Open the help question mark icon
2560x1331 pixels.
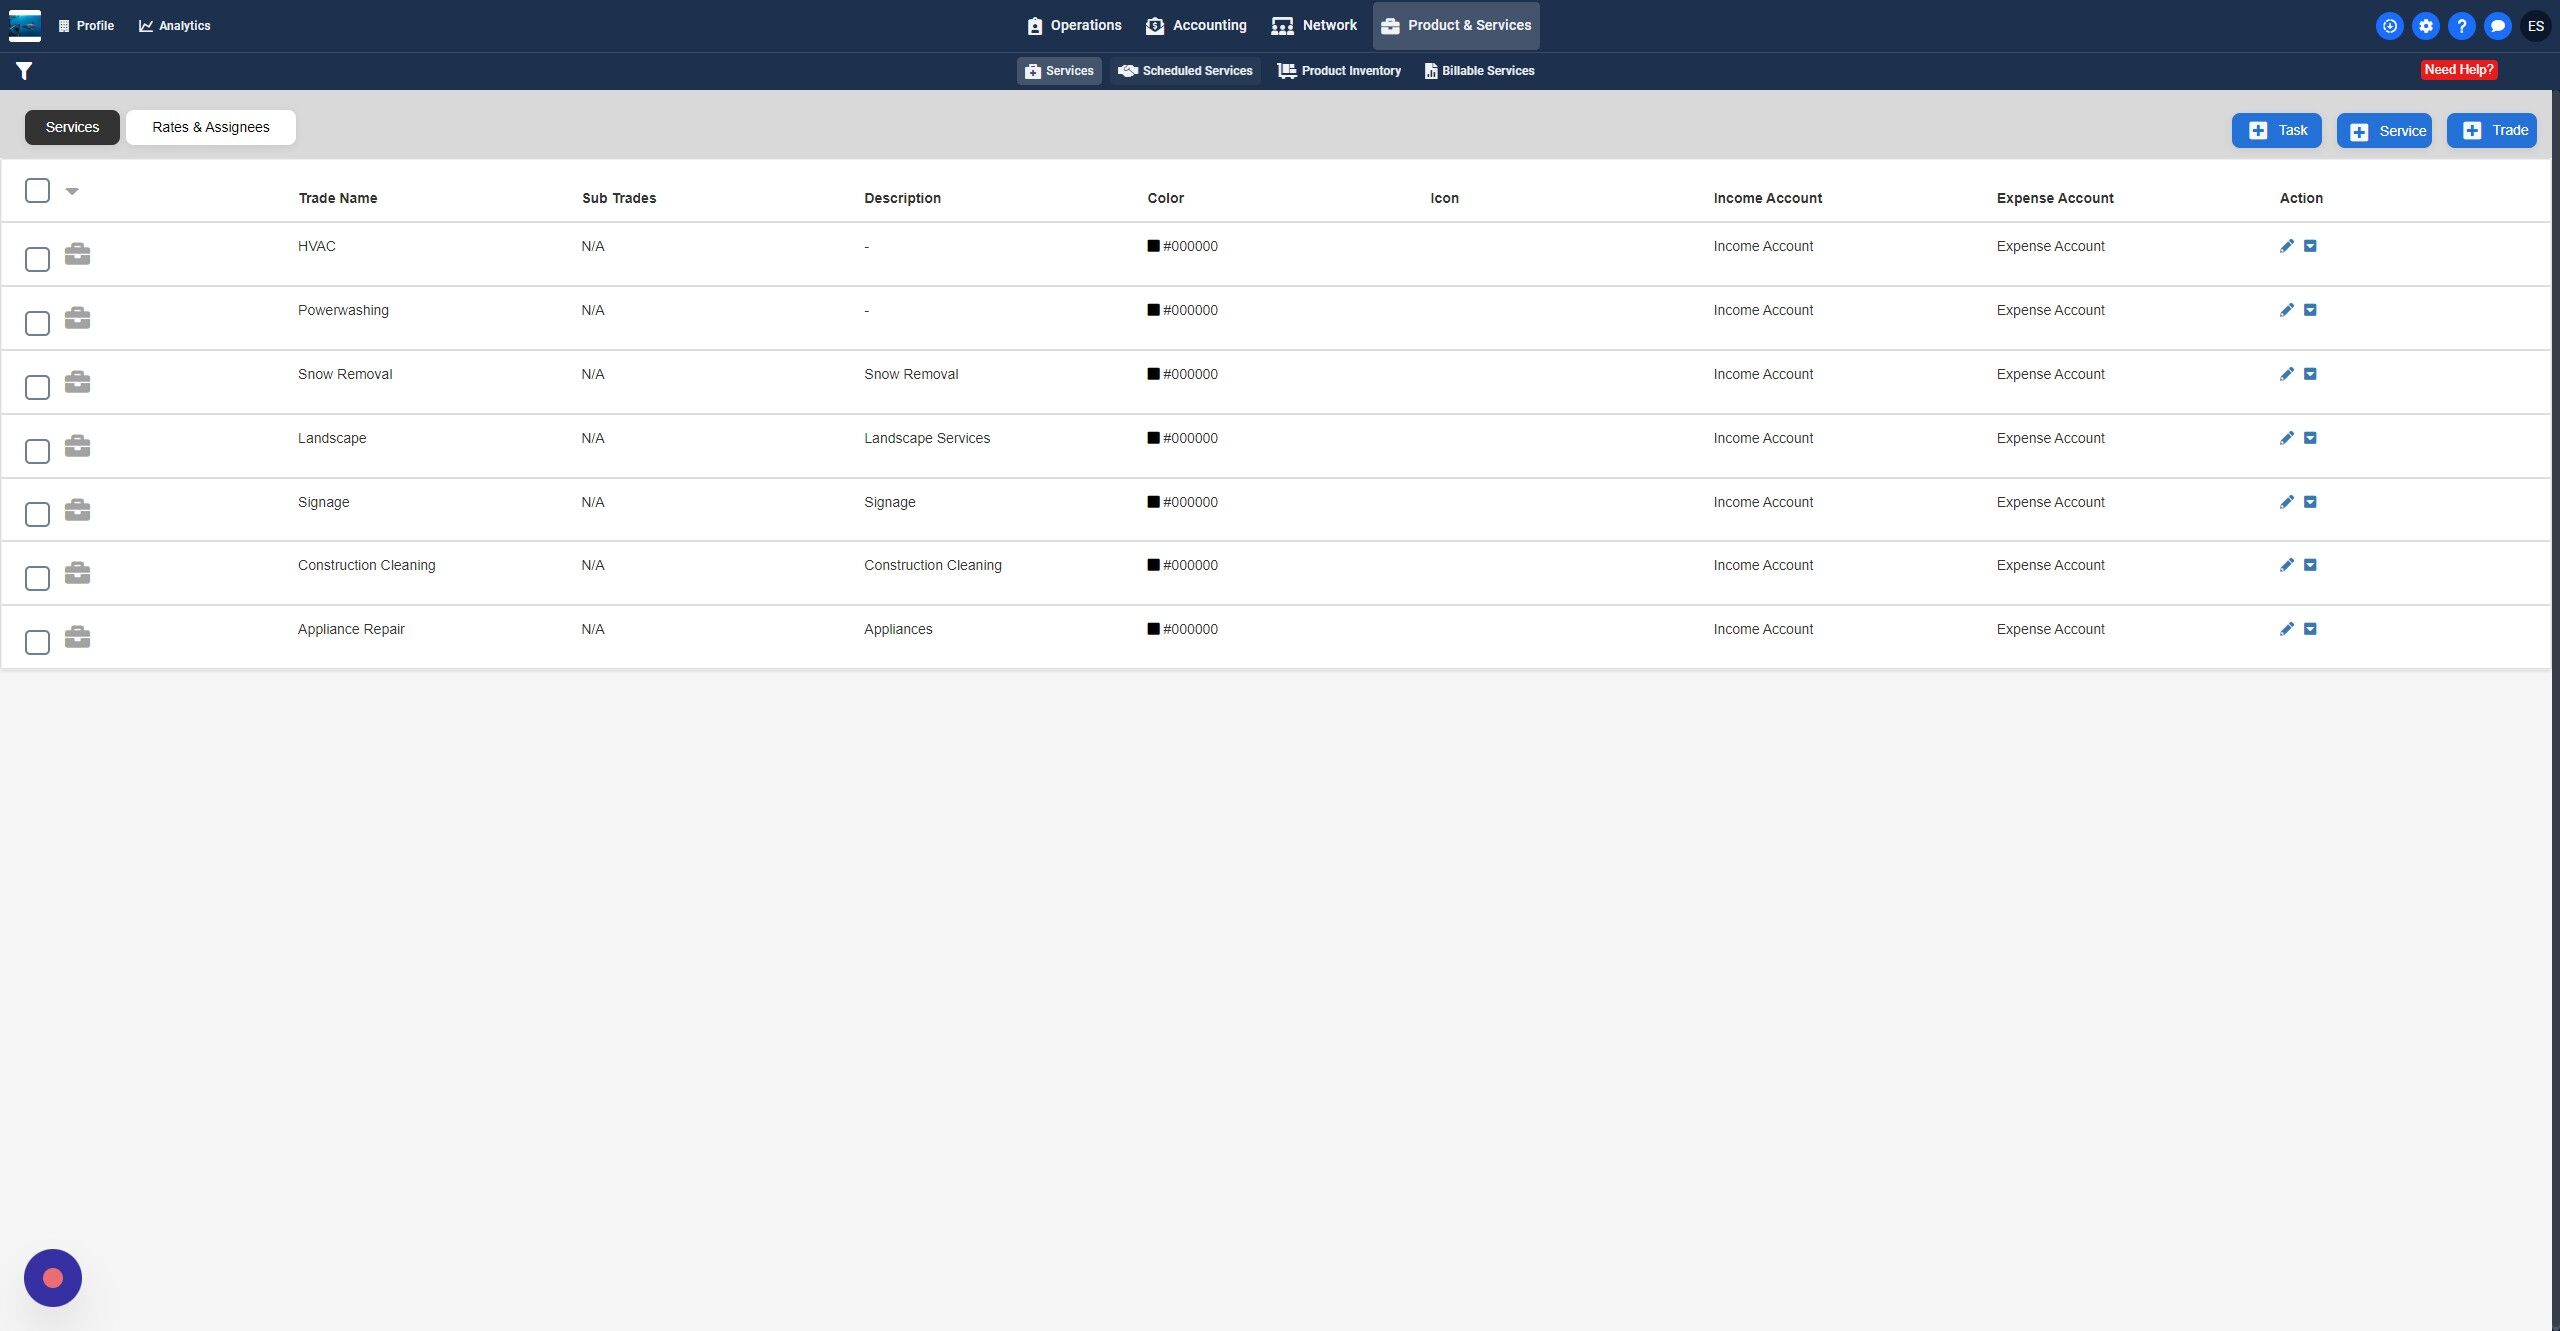pyautogui.click(x=2461, y=26)
